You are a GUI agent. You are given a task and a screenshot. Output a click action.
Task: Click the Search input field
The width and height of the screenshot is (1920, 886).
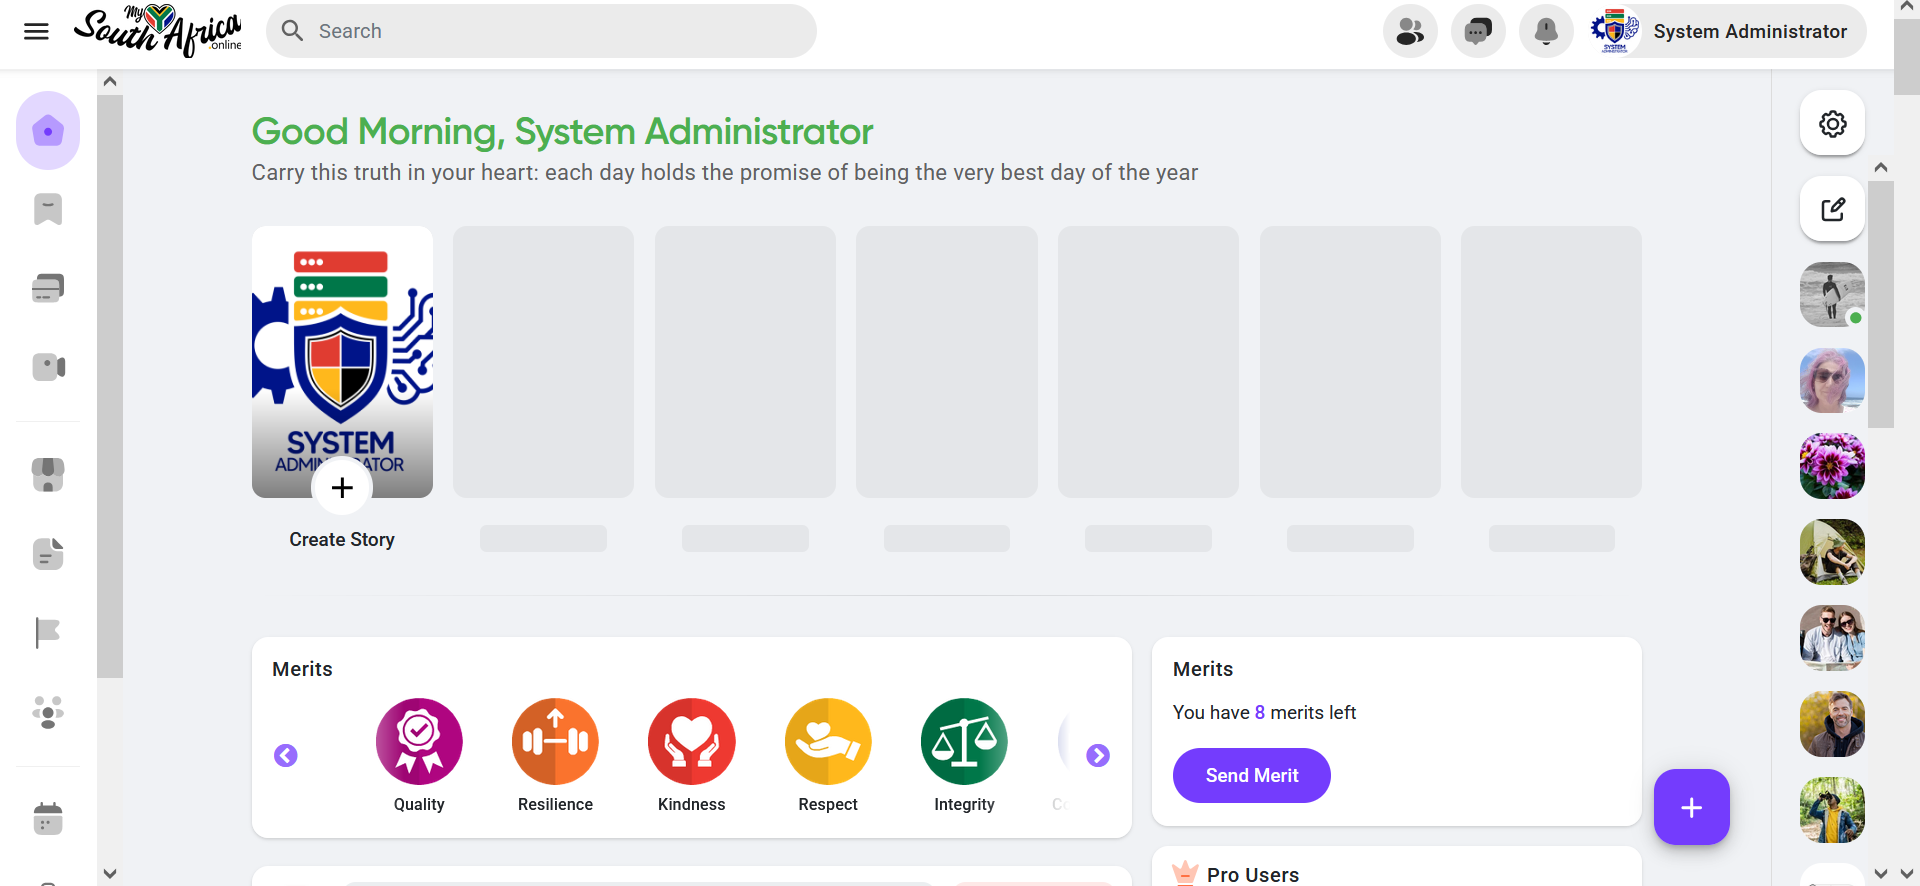click(x=541, y=31)
